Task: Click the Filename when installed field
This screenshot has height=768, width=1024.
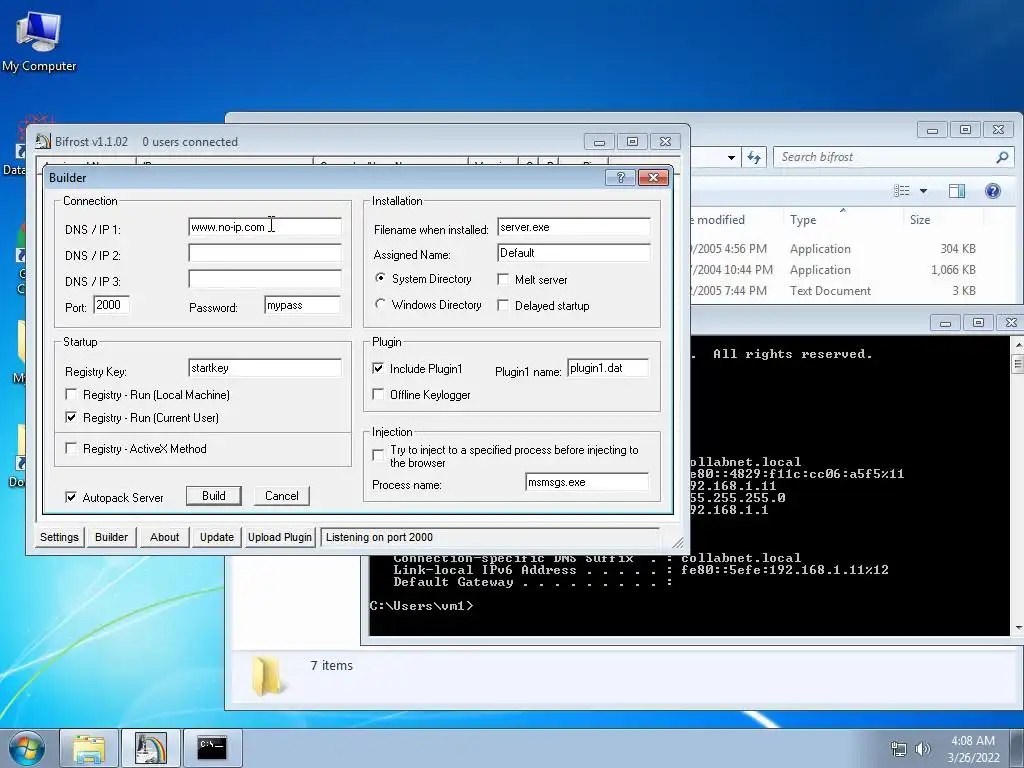Action: click(573, 227)
